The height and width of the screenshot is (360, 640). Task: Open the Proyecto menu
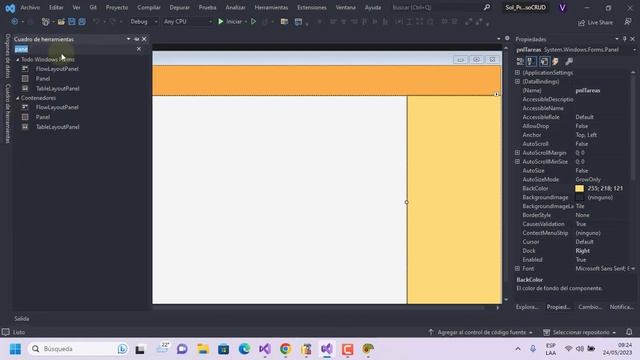tap(117, 7)
